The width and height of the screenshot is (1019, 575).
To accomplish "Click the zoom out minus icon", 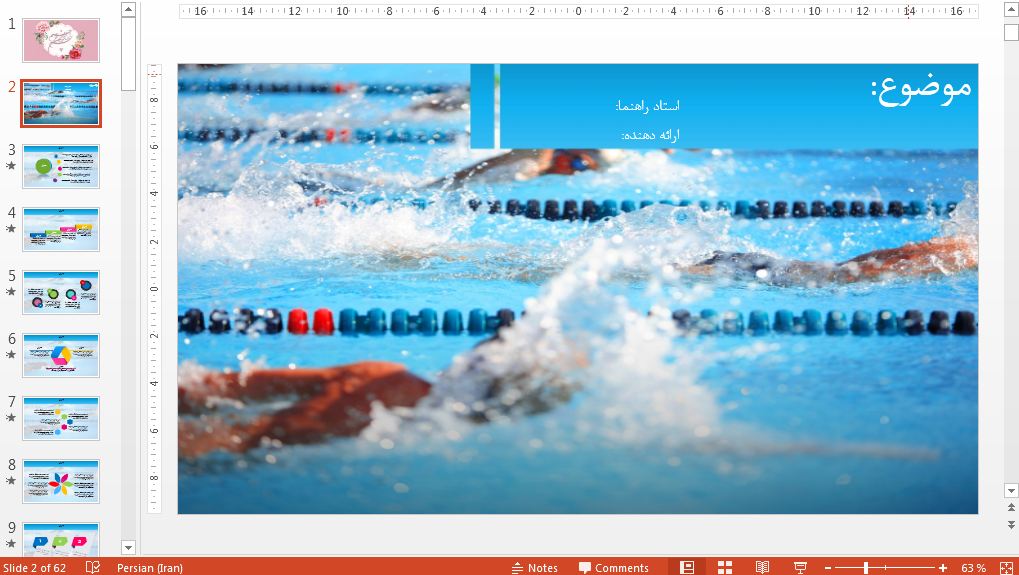I will click(827, 568).
